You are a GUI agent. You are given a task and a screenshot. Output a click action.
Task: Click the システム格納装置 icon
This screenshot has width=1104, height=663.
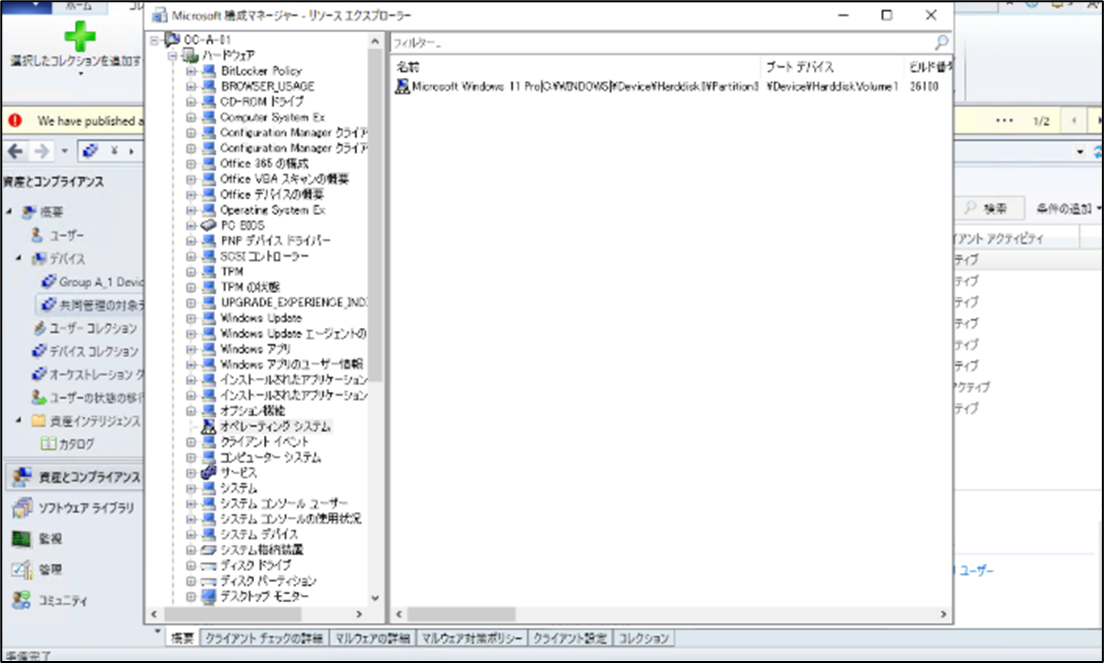tap(208, 550)
